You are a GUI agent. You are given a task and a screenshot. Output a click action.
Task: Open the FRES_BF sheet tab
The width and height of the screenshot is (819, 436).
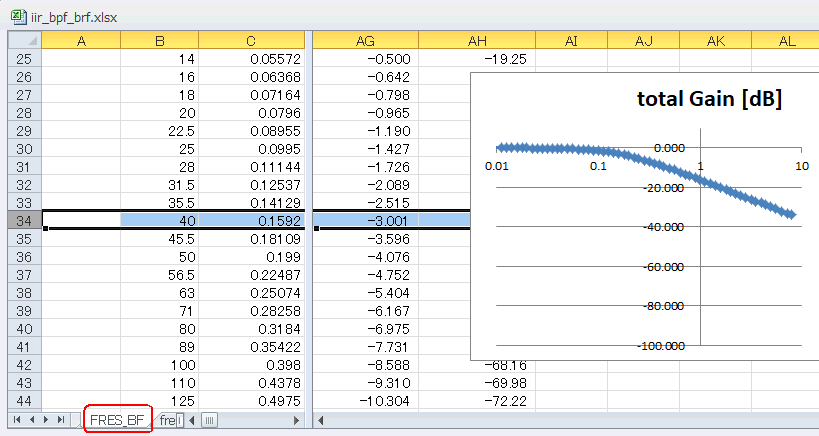tap(117, 420)
